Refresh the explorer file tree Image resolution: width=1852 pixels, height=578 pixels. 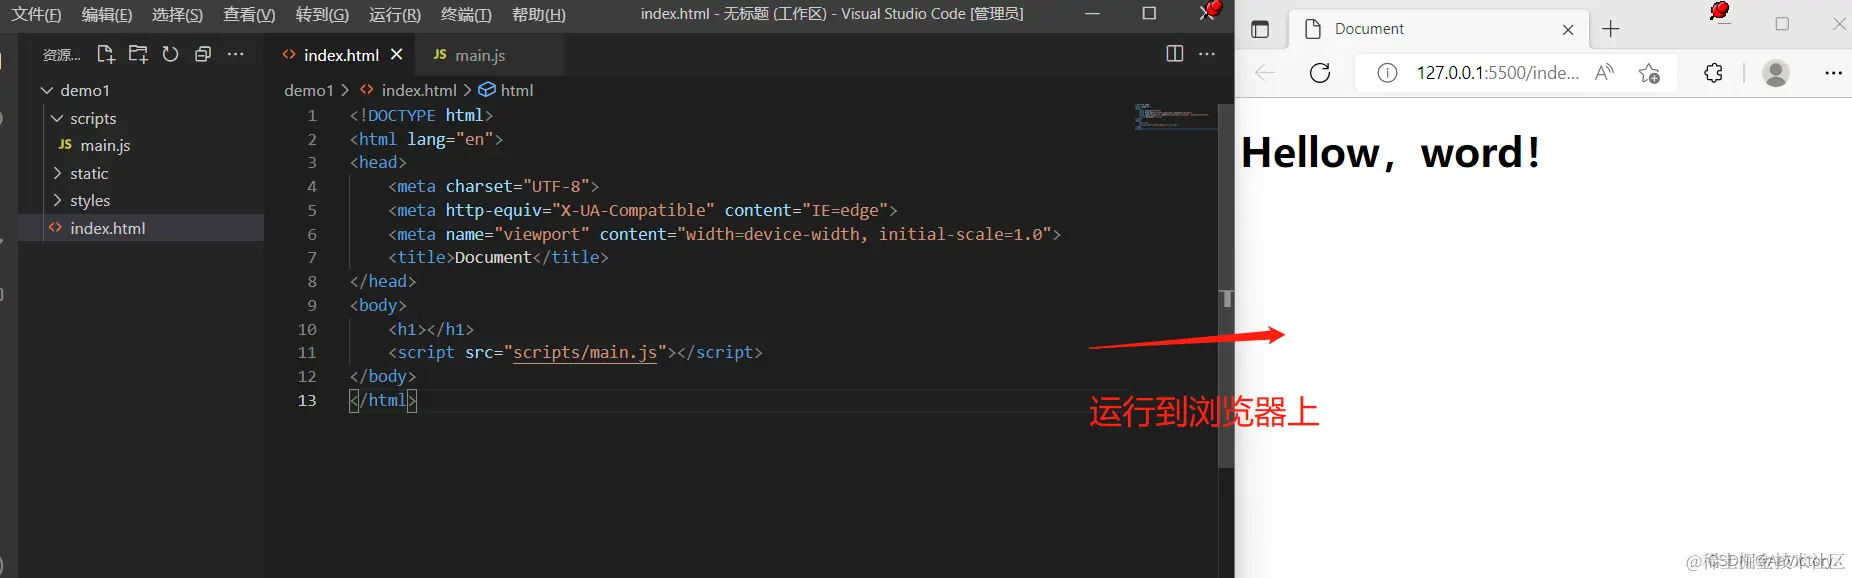point(171,54)
